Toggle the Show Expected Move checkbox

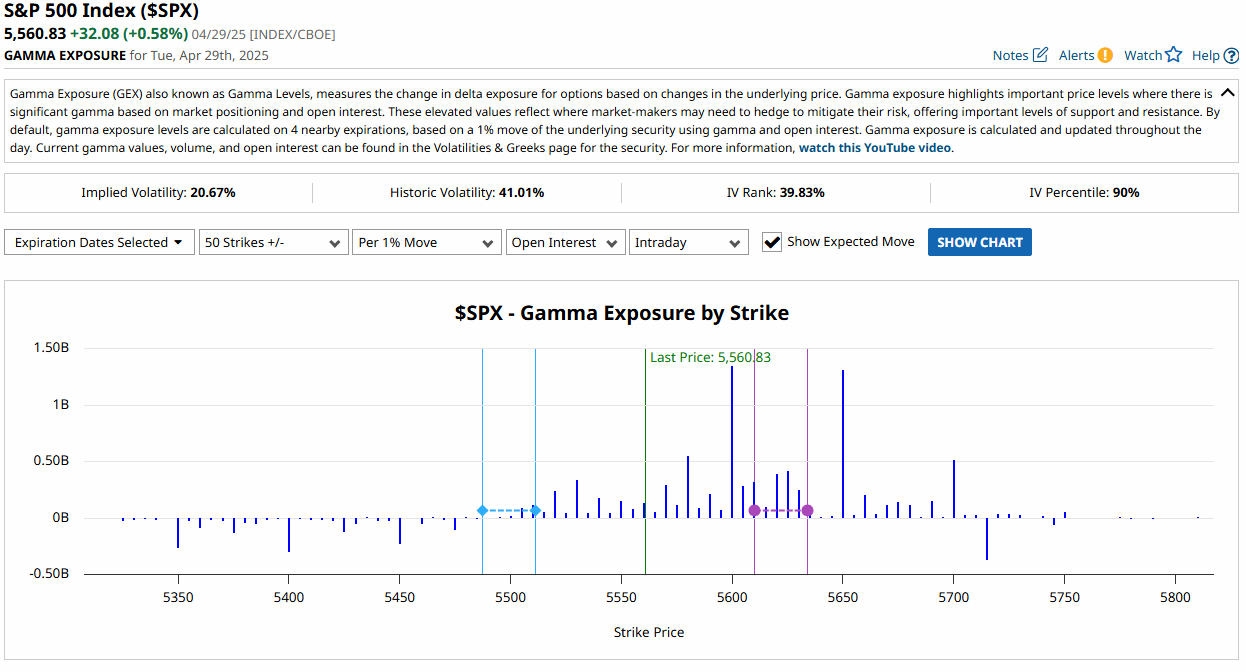[772, 242]
